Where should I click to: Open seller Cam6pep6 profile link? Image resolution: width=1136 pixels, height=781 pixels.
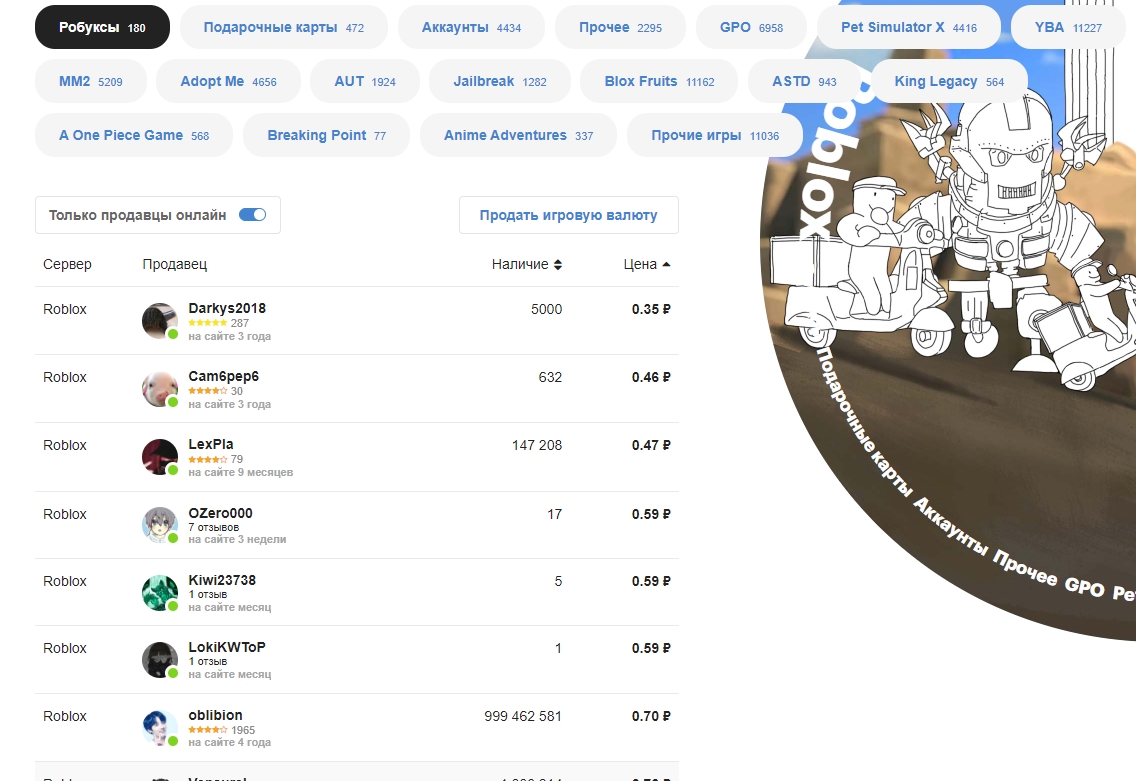(223, 377)
